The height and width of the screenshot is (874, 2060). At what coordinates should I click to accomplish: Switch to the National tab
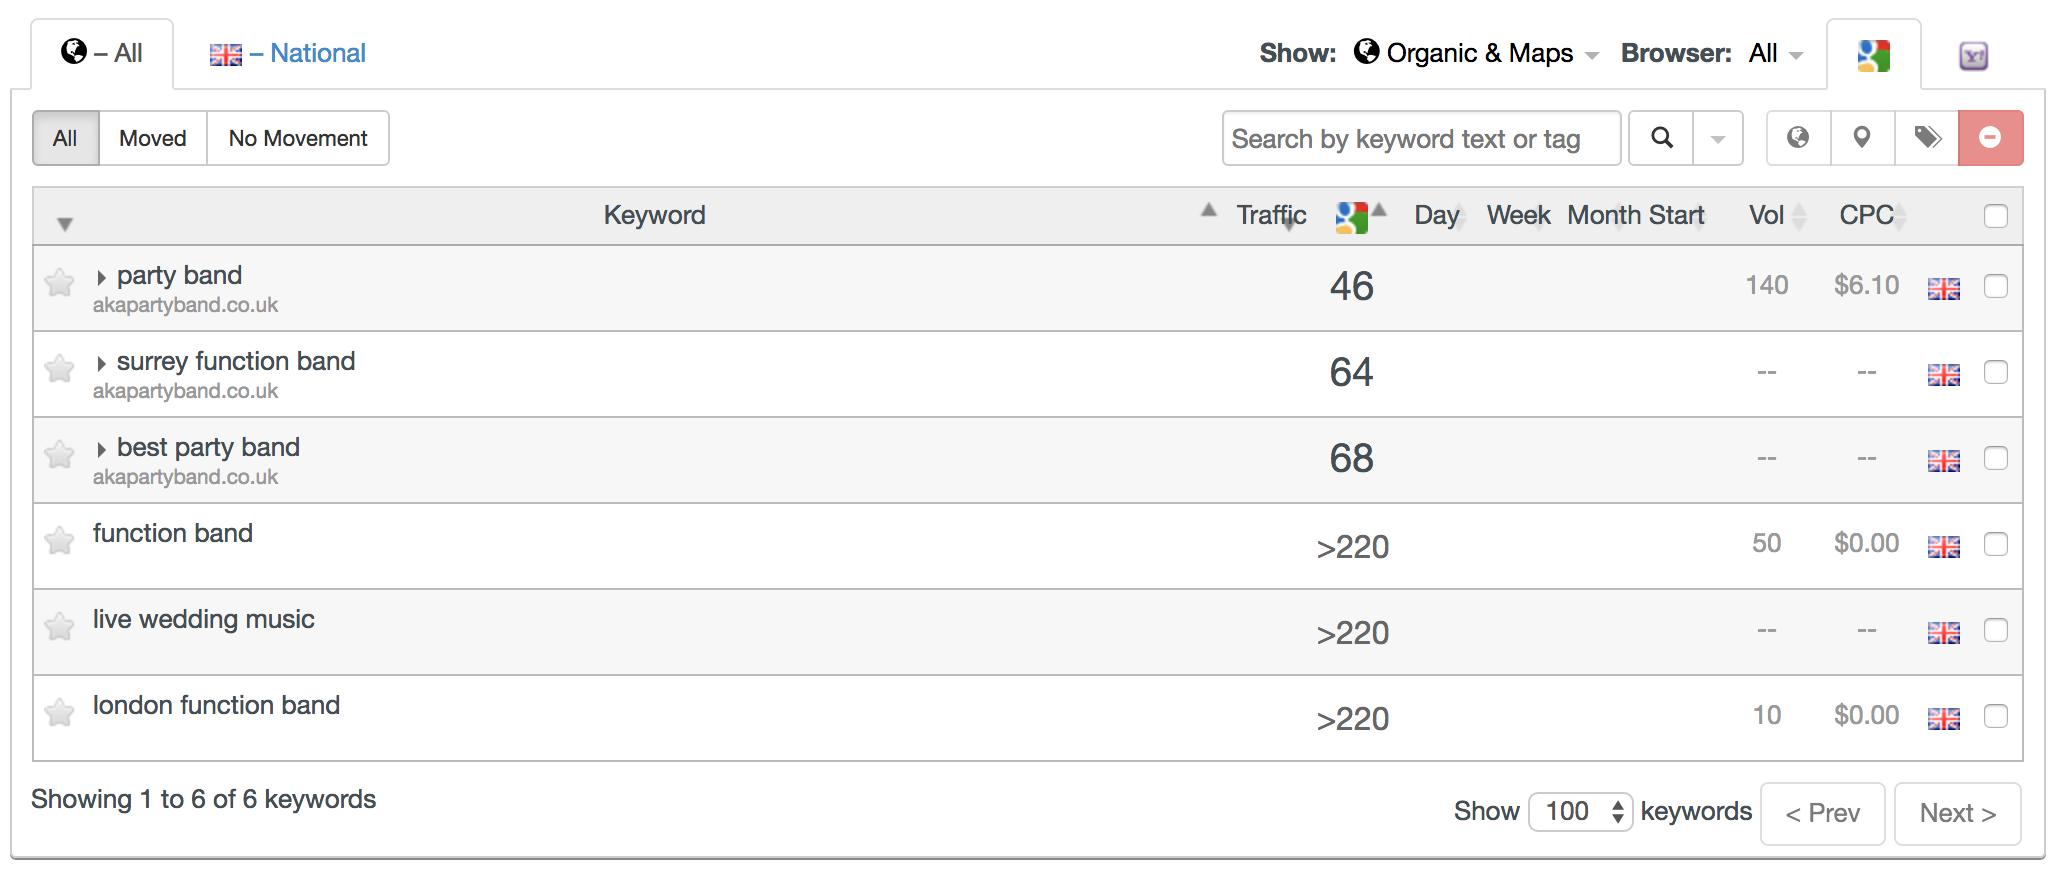click(x=288, y=53)
